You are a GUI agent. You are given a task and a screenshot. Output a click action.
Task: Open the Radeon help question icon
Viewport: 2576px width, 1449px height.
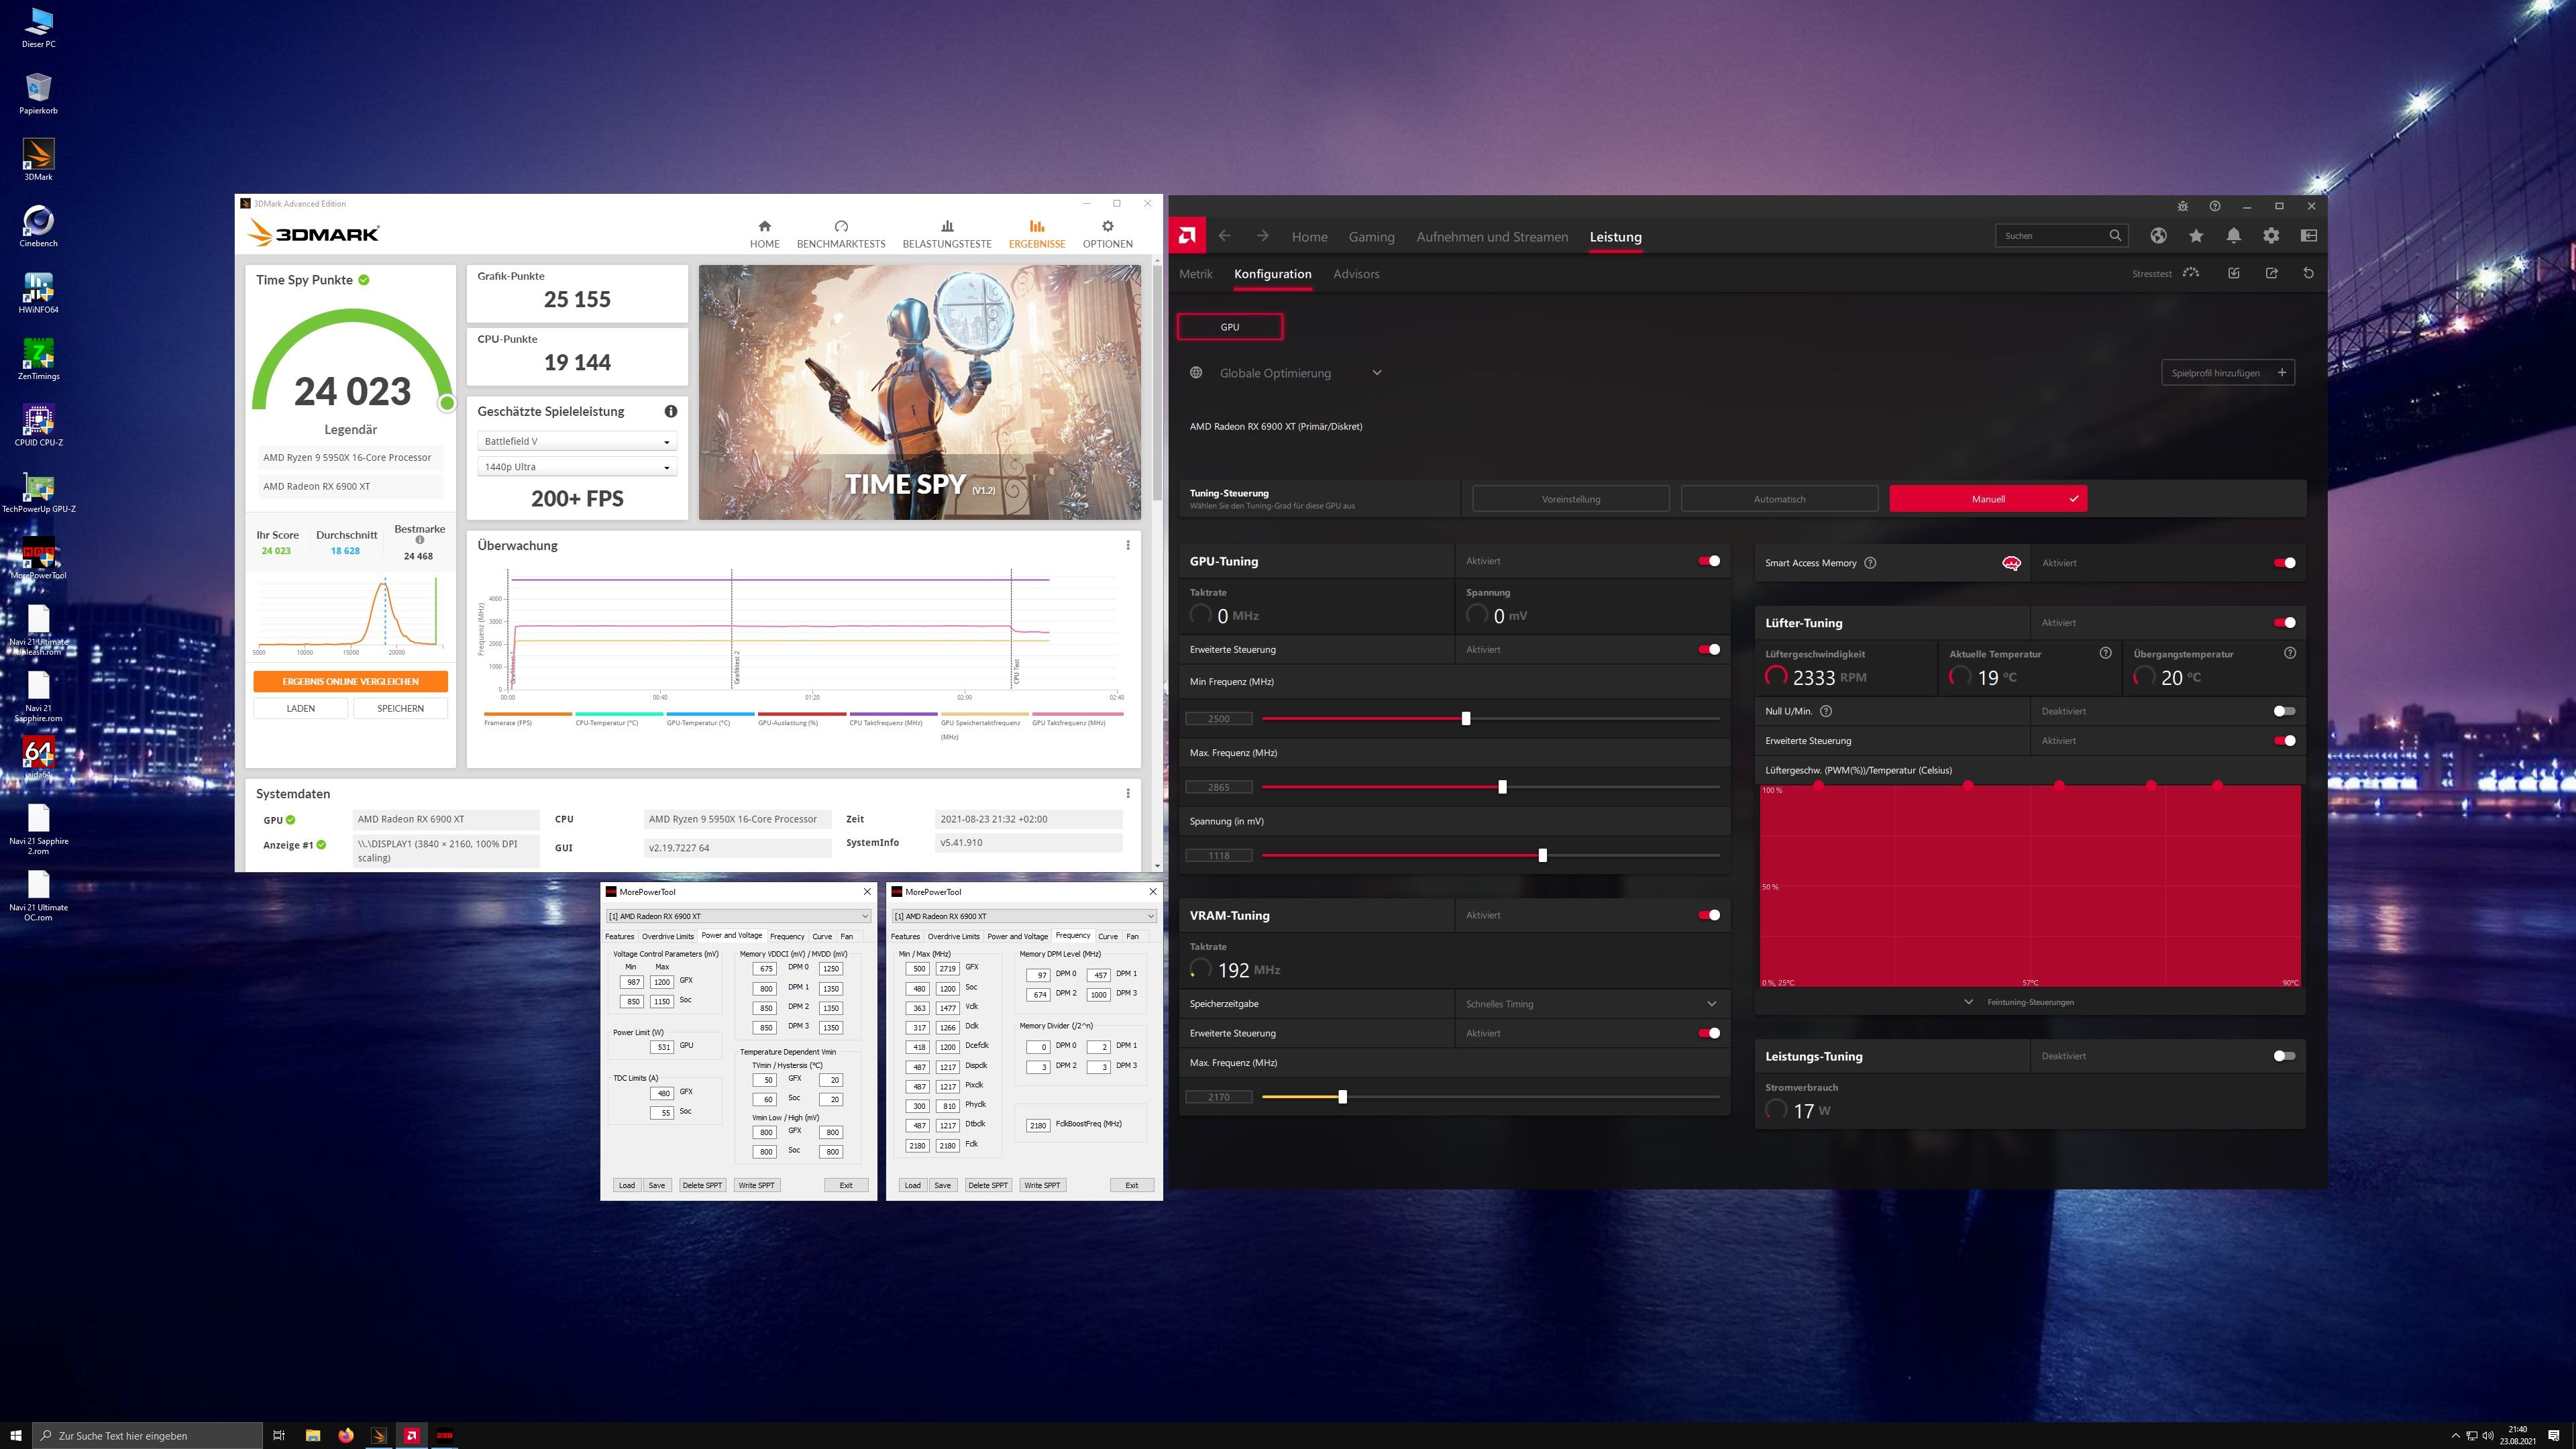point(2214,206)
